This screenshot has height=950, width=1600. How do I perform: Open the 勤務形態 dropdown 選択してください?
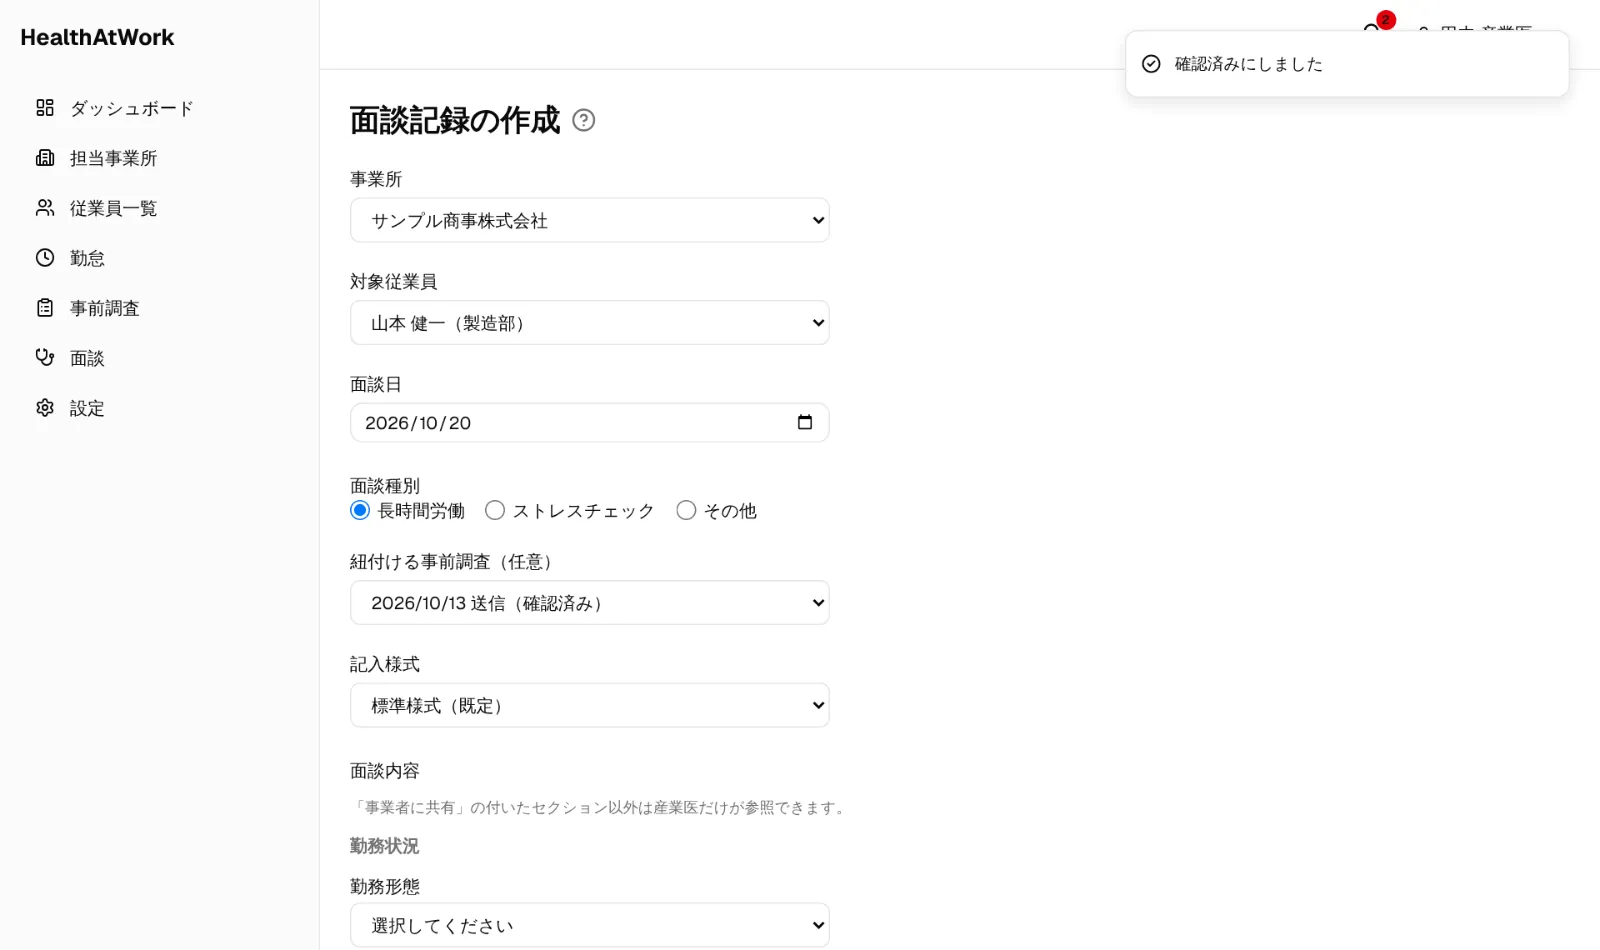pyautogui.click(x=590, y=925)
